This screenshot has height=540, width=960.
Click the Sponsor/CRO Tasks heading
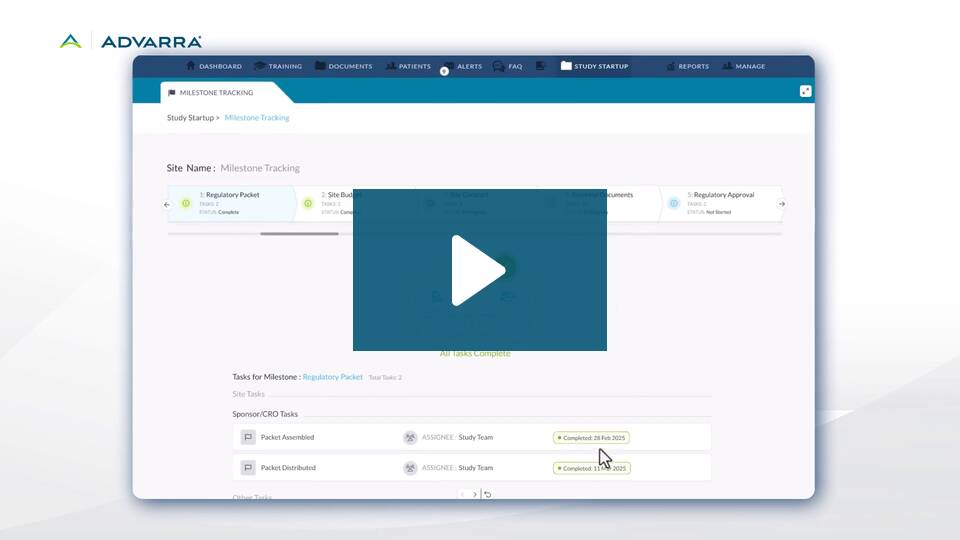coord(265,414)
